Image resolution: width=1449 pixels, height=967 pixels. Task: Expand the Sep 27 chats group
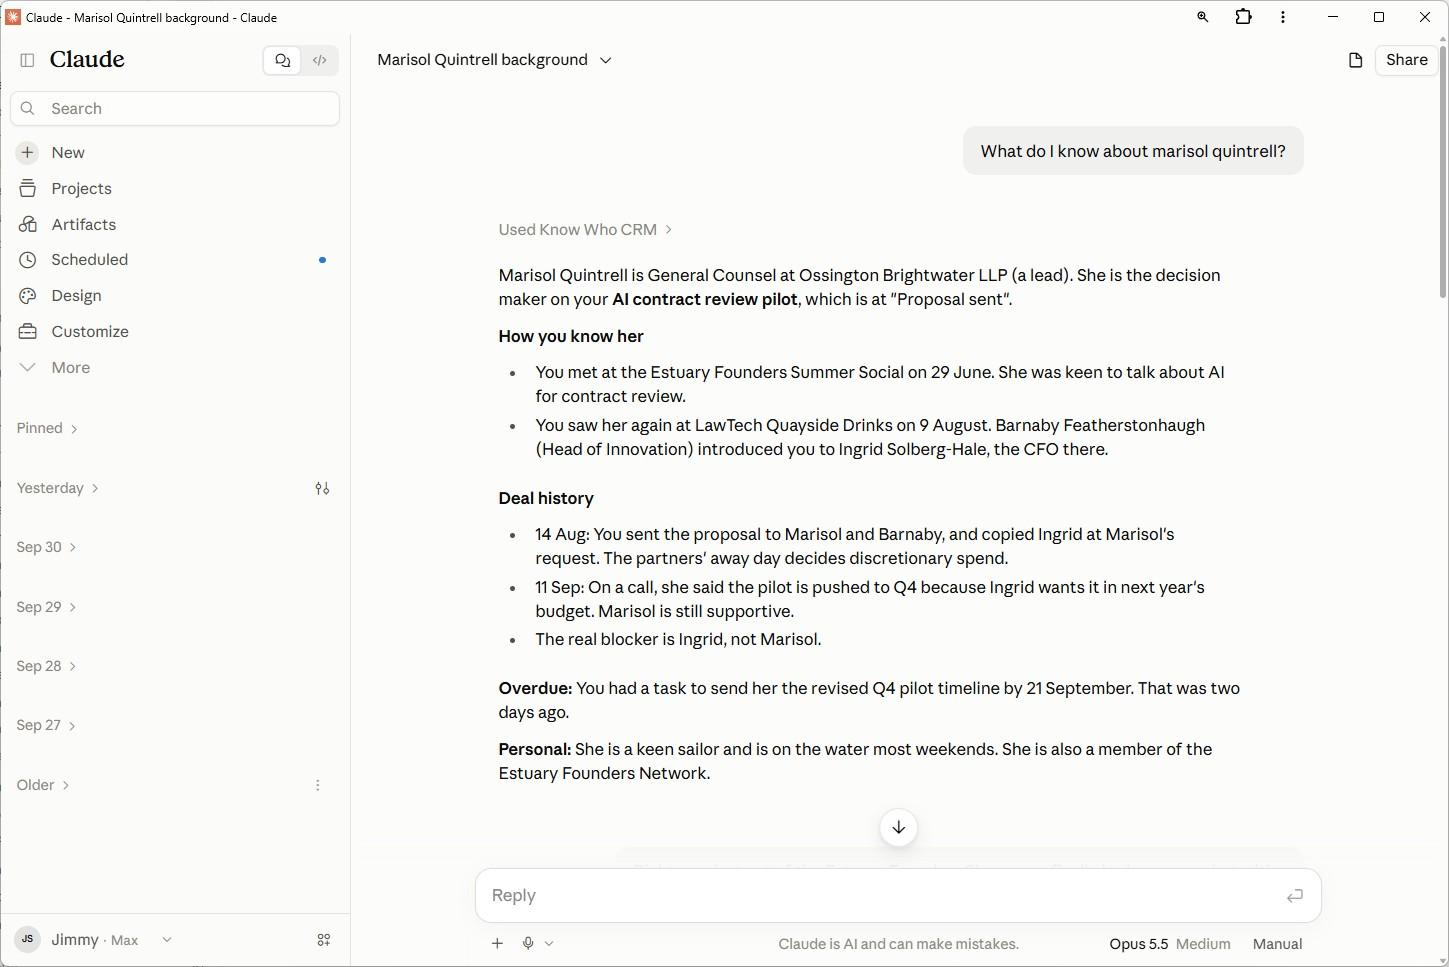click(x=46, y=725)
